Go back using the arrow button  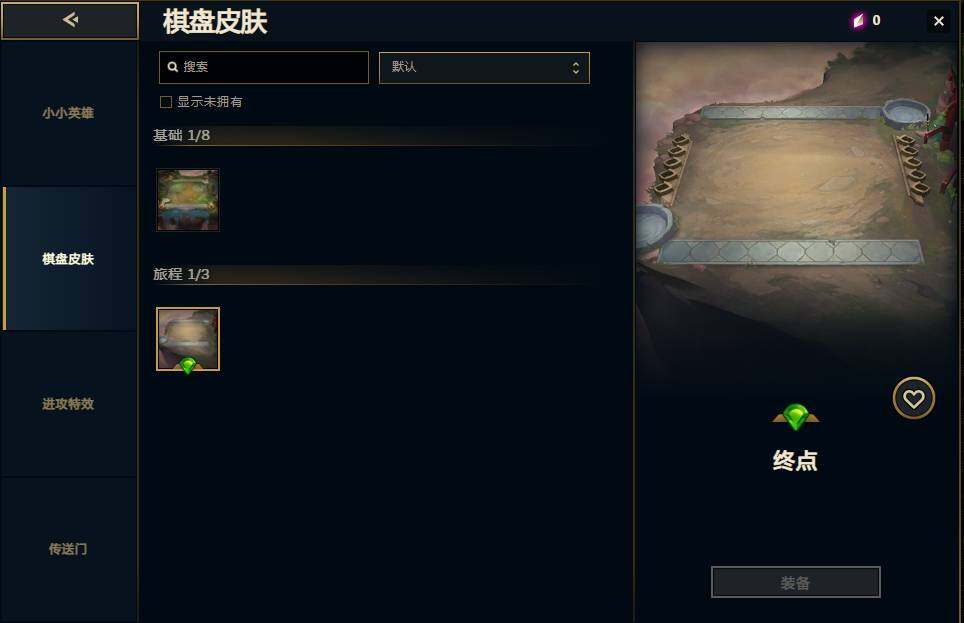tap(70, 20)
